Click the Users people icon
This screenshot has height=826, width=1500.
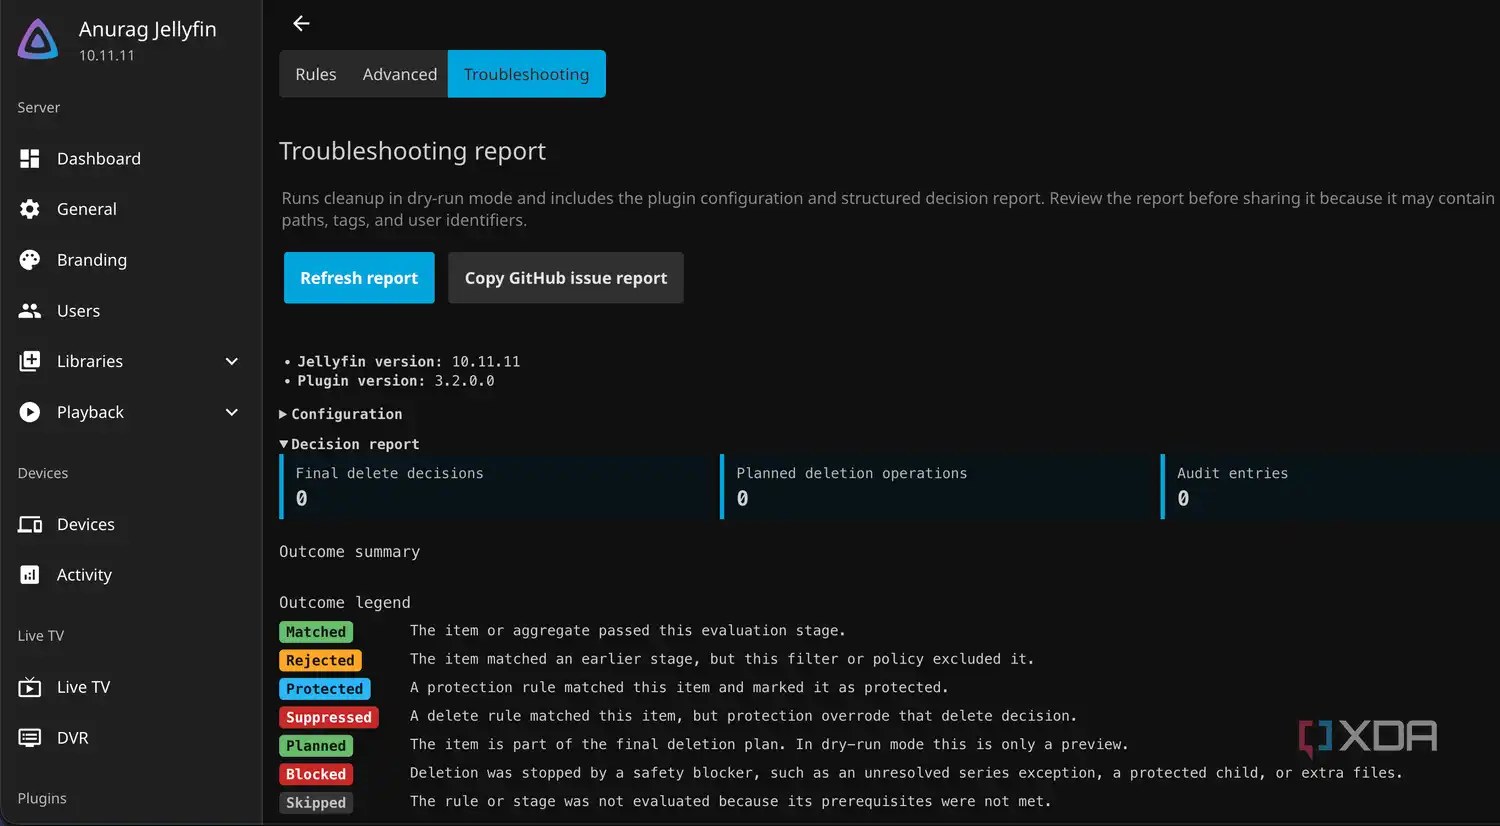(x=30, y=311)
